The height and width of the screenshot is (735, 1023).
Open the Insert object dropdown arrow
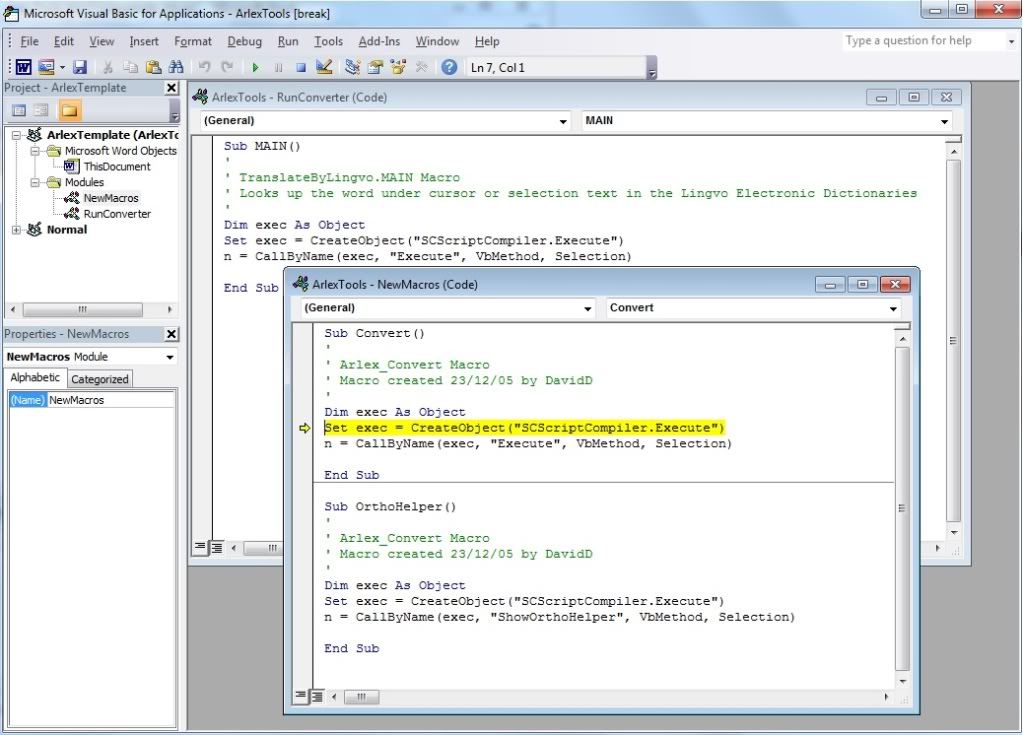pos(62,67)
